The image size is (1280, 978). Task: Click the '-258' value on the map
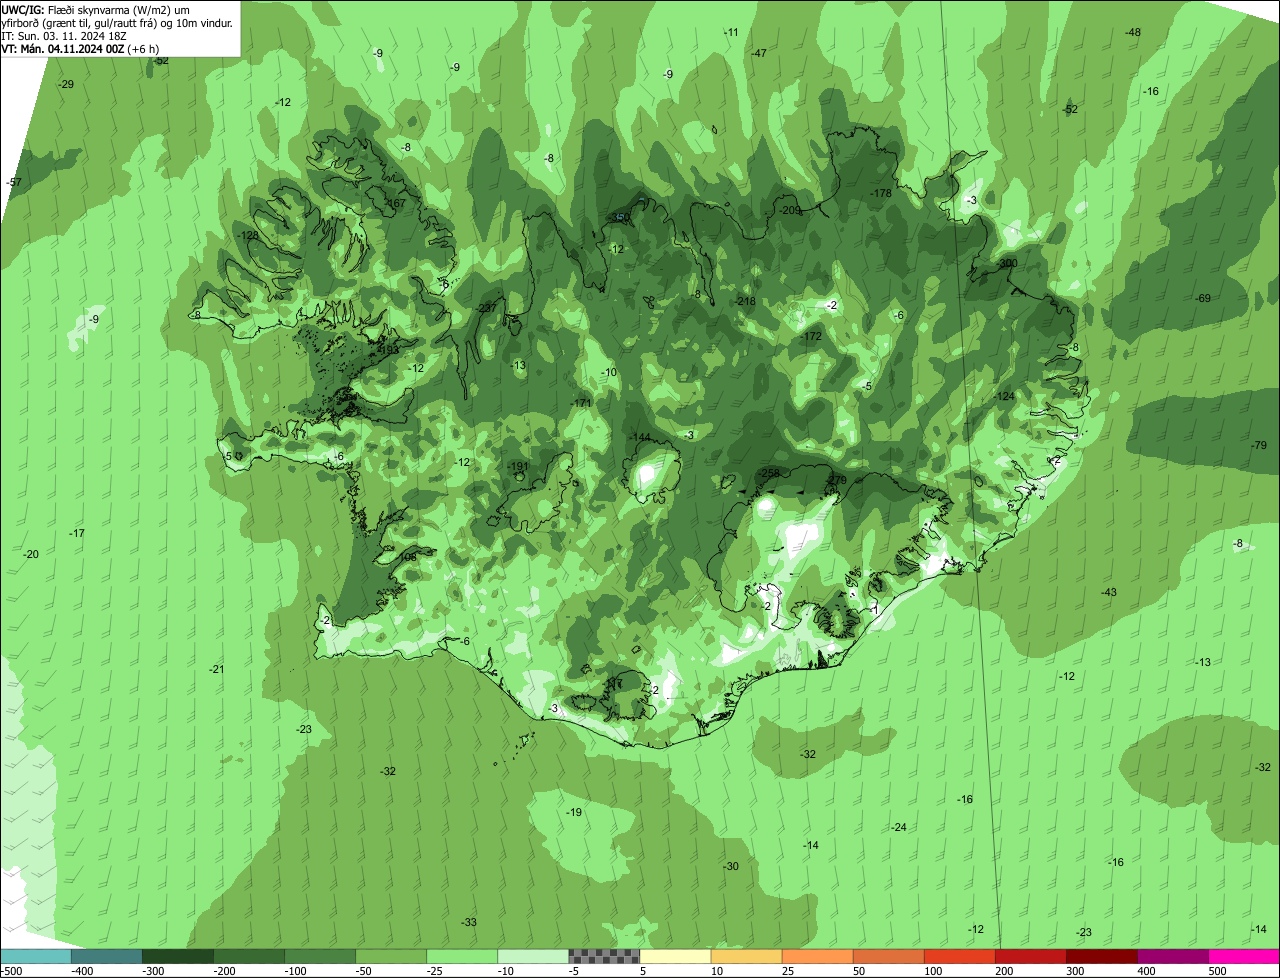click(x=770, y=473)
